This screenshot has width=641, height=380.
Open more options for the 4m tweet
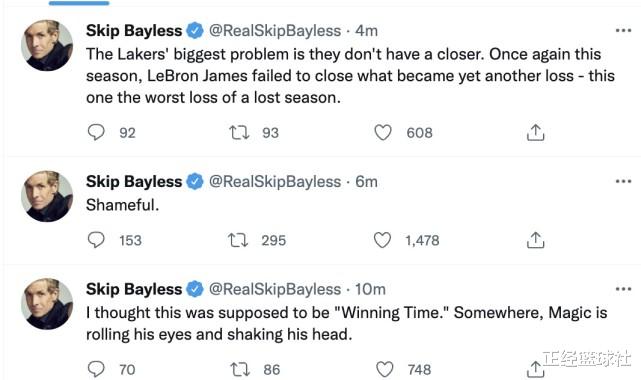pyautogui.click(x=623, y=31)
